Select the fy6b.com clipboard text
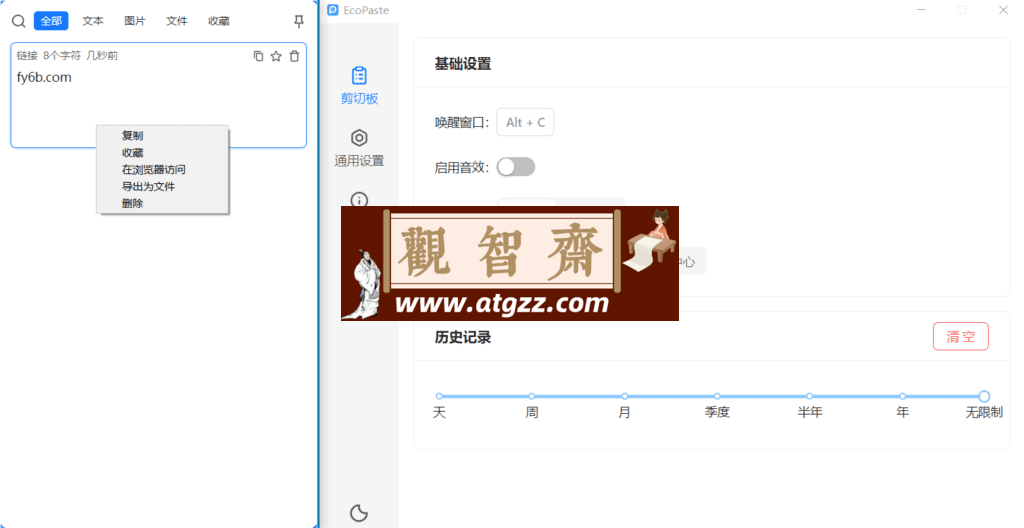 click(44, 77)
